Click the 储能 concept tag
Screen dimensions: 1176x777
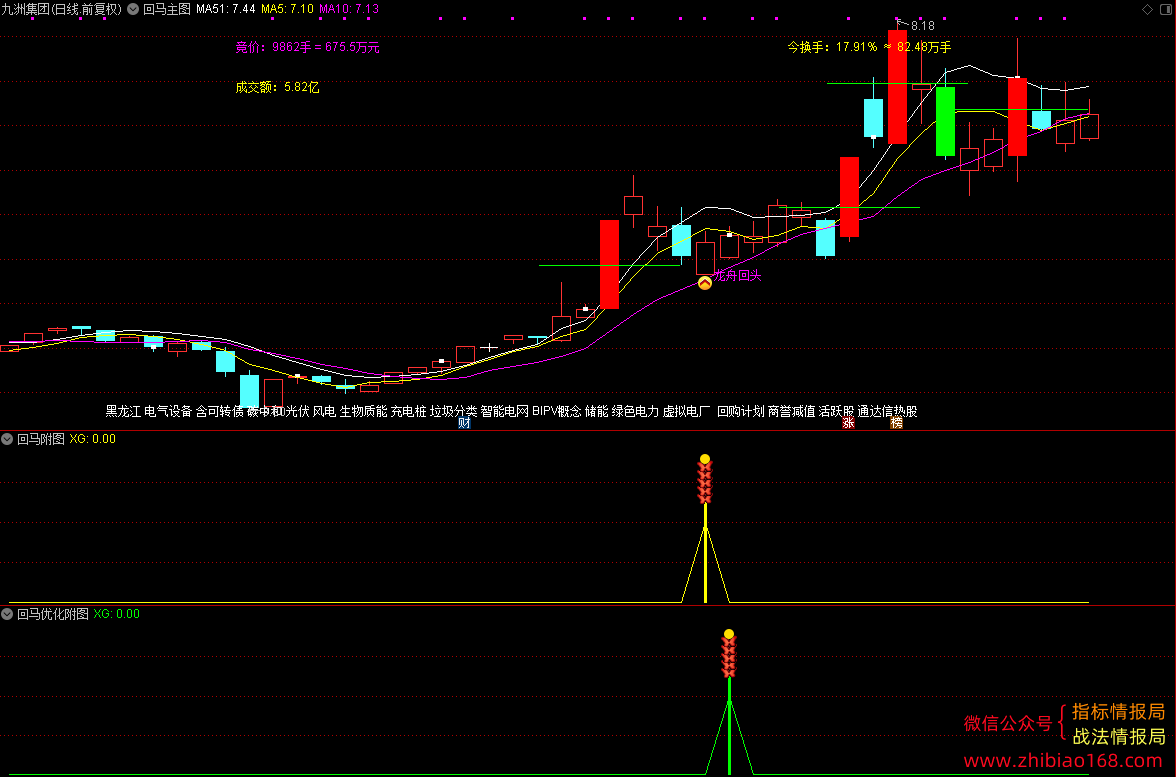[597, 411]
